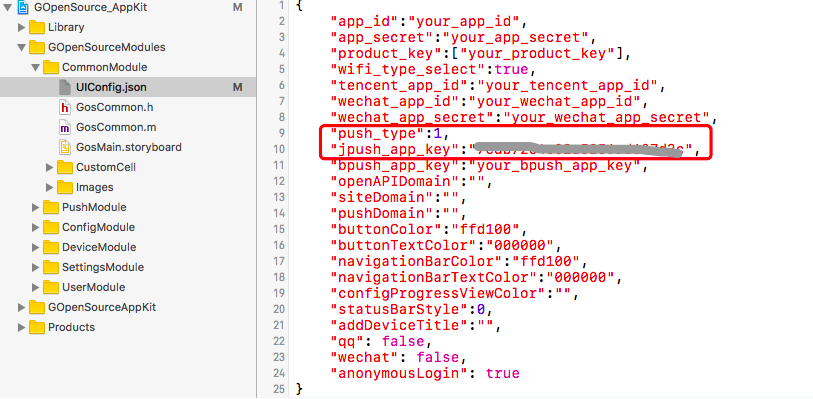Screen dimensions: 813x399
Task: Expand the GOpenSourceAppKit group
Action: click(x=21, y=307)
